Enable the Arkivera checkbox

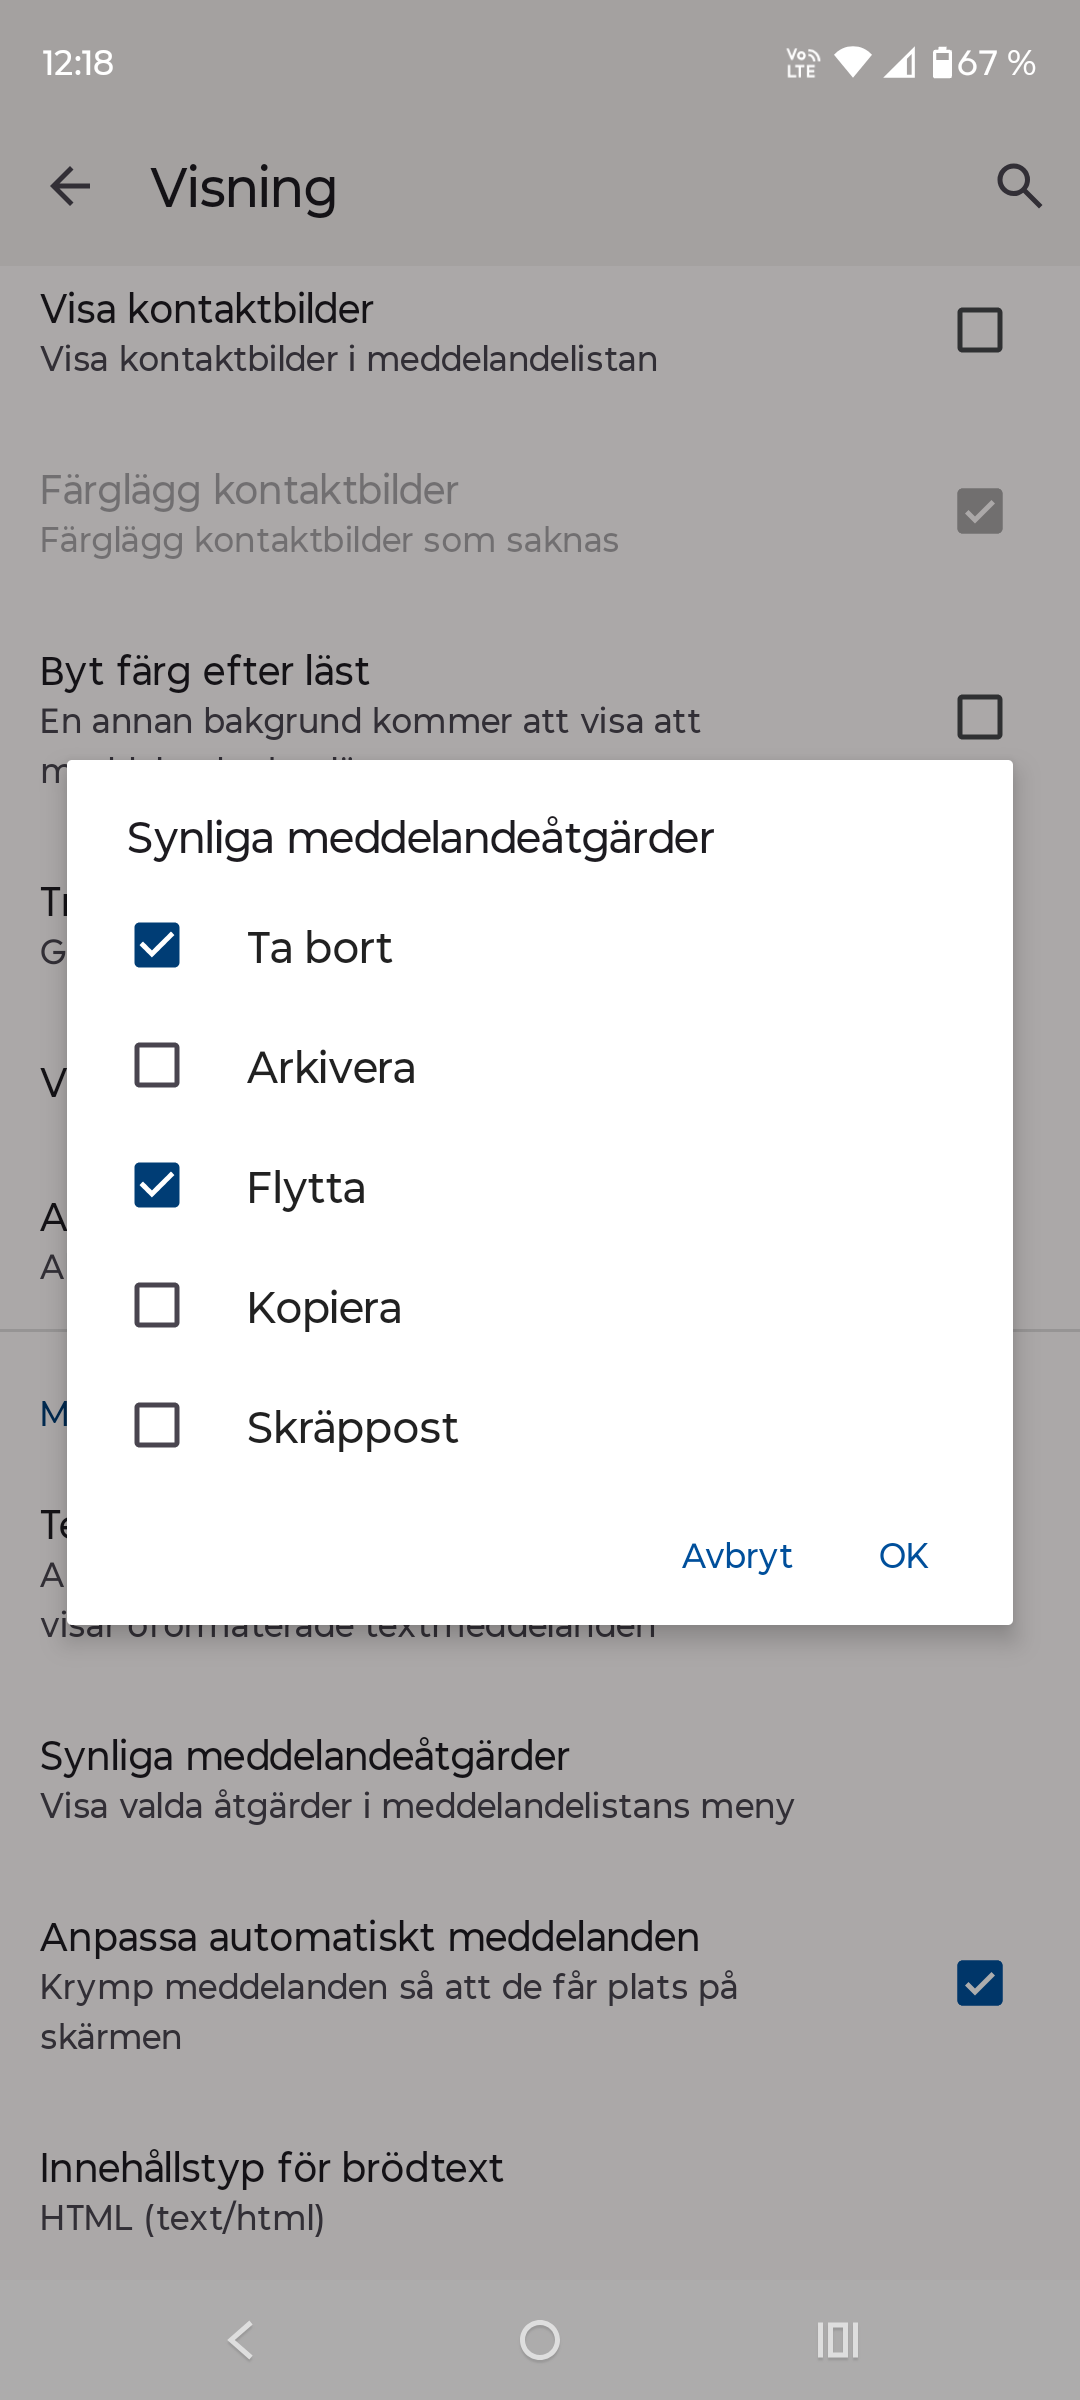point(157,1065)
